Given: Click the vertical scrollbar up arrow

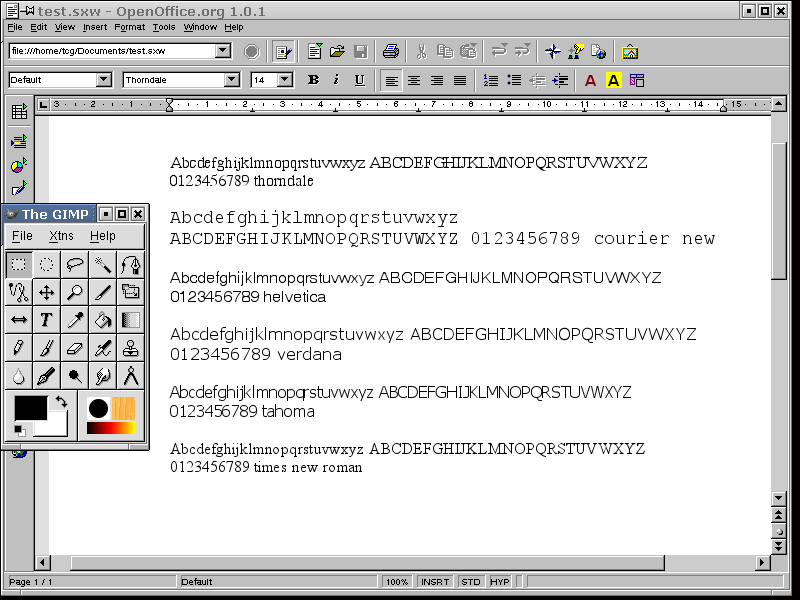Looking at the screenshot, I should click(x=779, y=104).
